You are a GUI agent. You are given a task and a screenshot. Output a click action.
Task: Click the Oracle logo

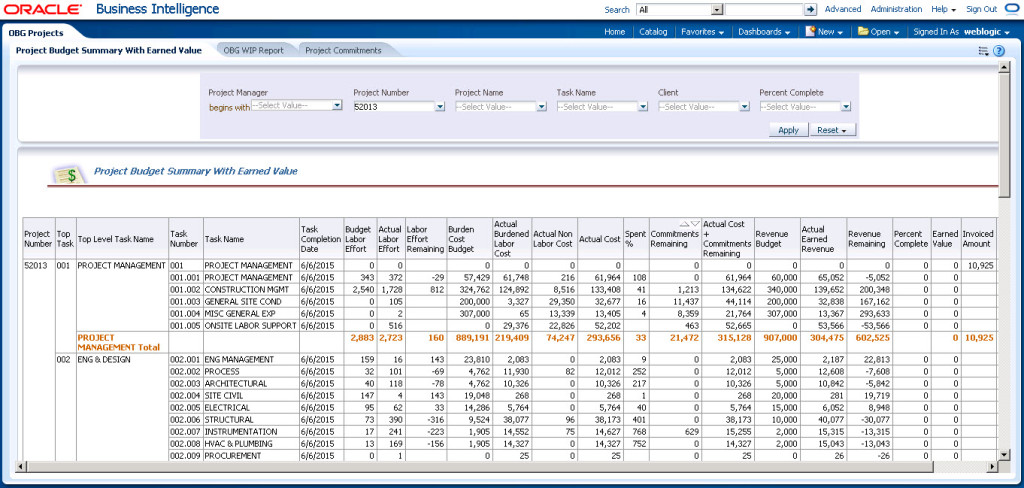click(x=43, y=10)
